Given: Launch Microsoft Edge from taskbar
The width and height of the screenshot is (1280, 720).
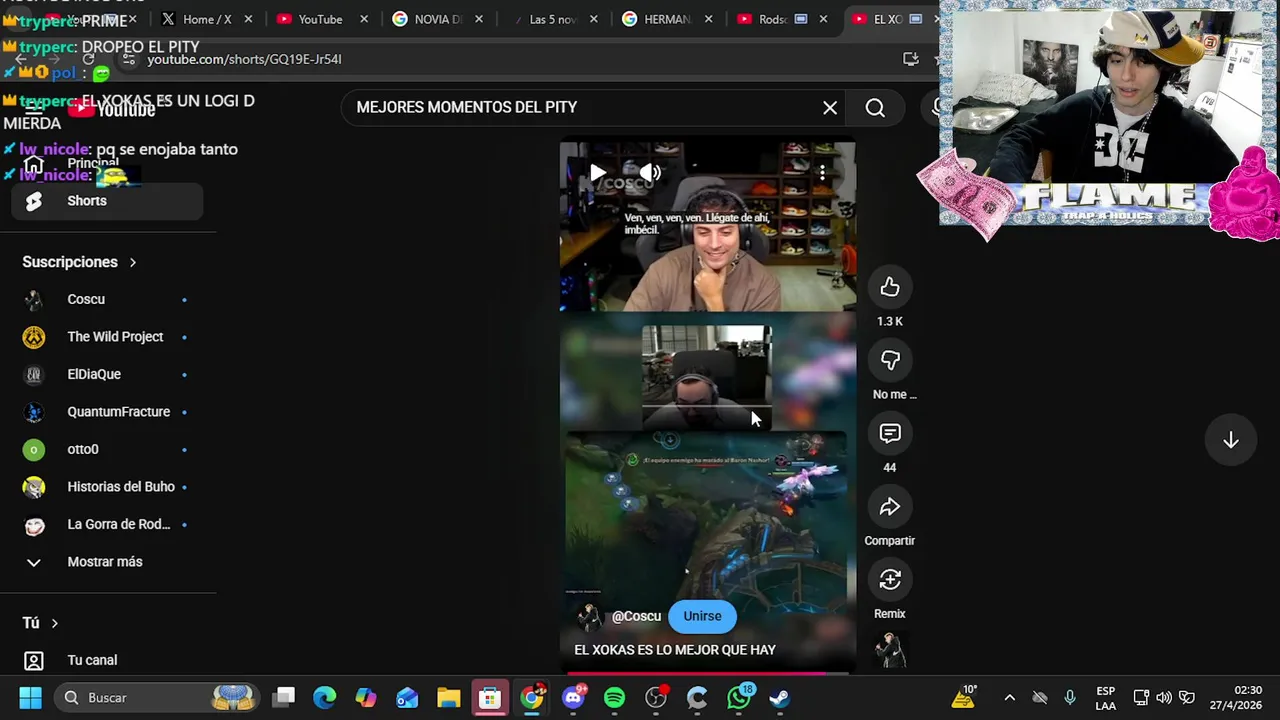Looking at the screenshot, I should click(x=325, y=698).
